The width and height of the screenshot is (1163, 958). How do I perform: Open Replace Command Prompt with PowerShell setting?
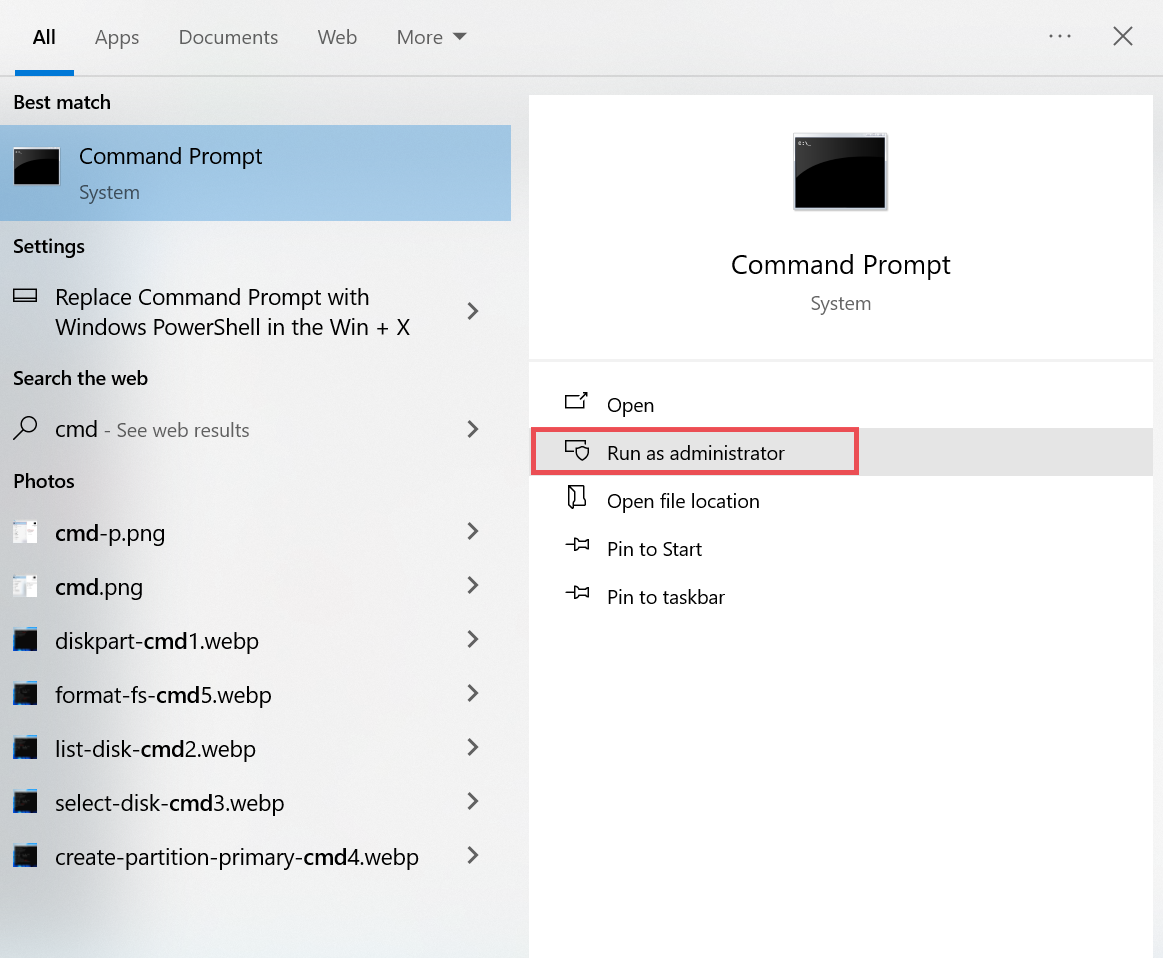tap(255, 312)
